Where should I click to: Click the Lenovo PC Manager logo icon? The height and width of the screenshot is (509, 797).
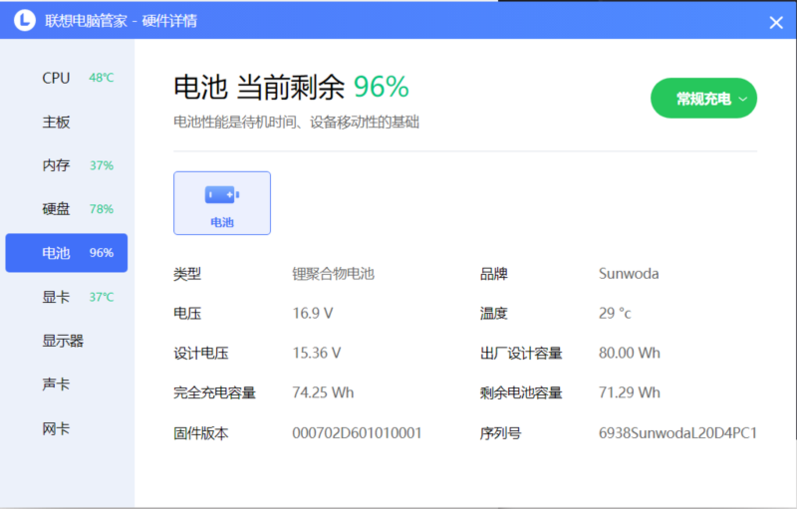(22, 20)
